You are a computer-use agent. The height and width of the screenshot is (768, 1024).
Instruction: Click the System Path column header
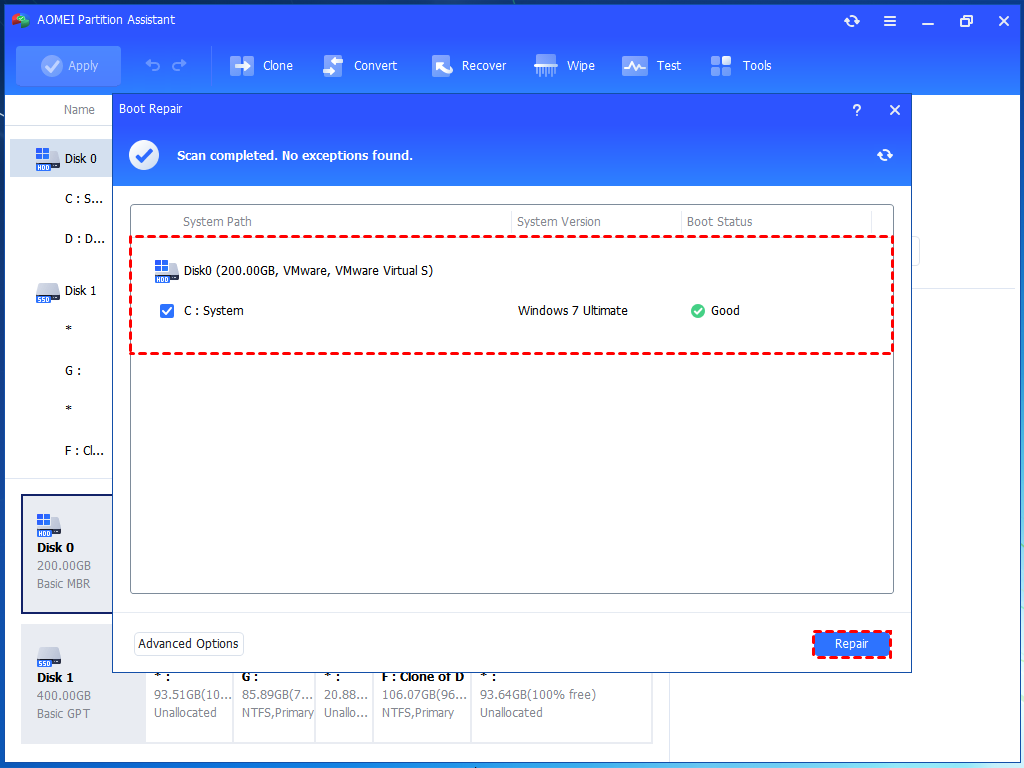point(217,221)
